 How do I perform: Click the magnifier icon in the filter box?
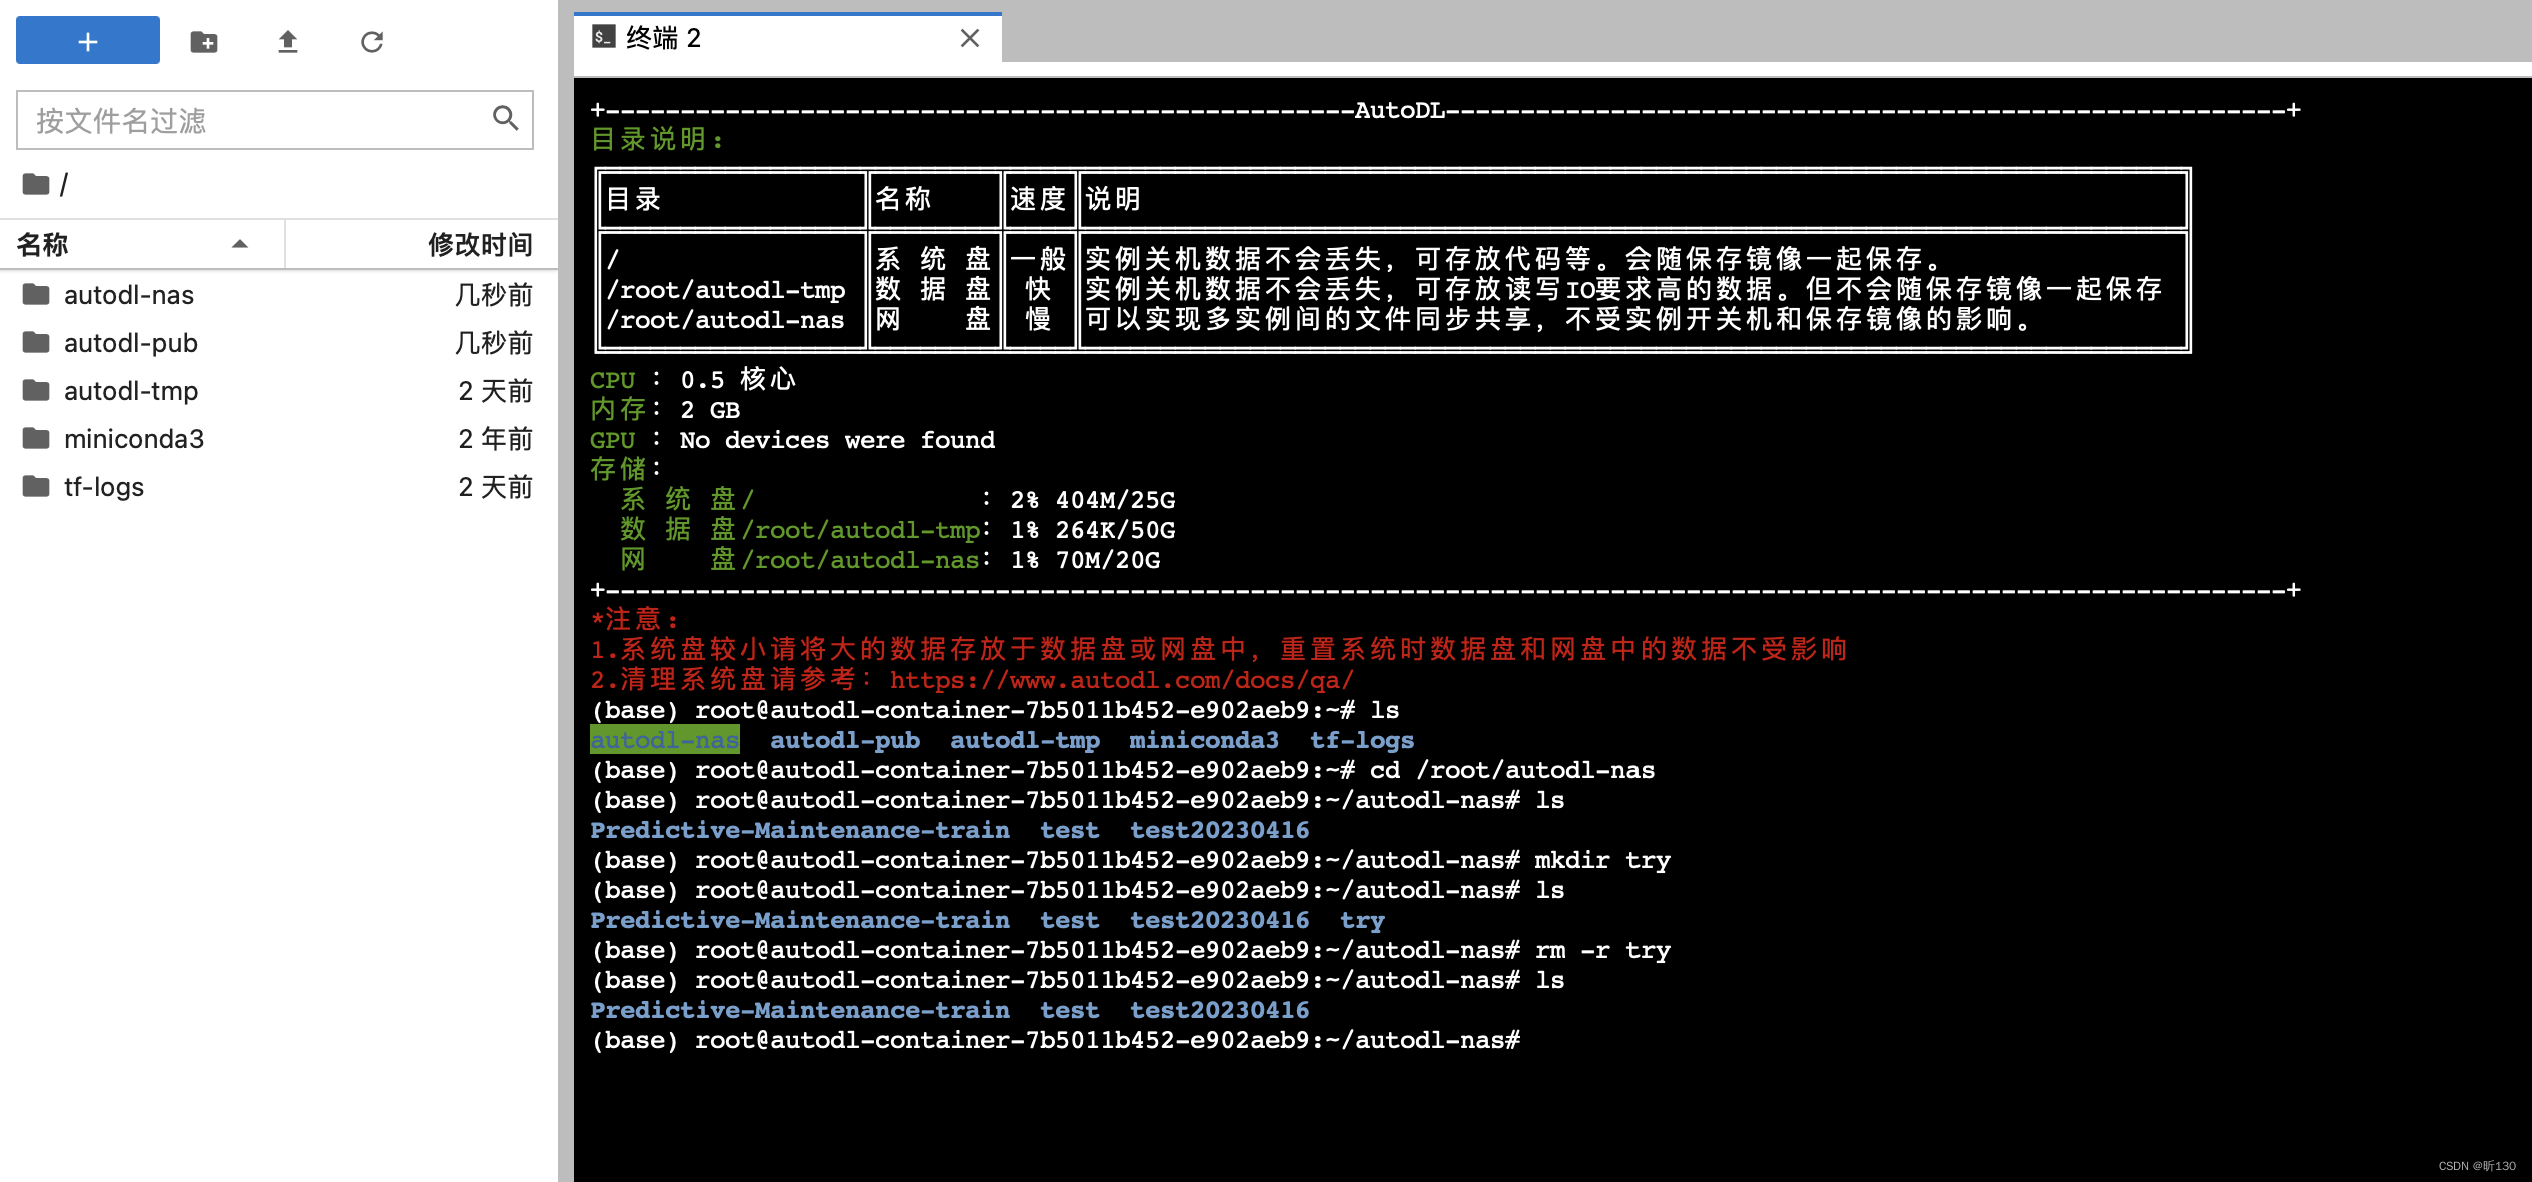pos(505,119)
